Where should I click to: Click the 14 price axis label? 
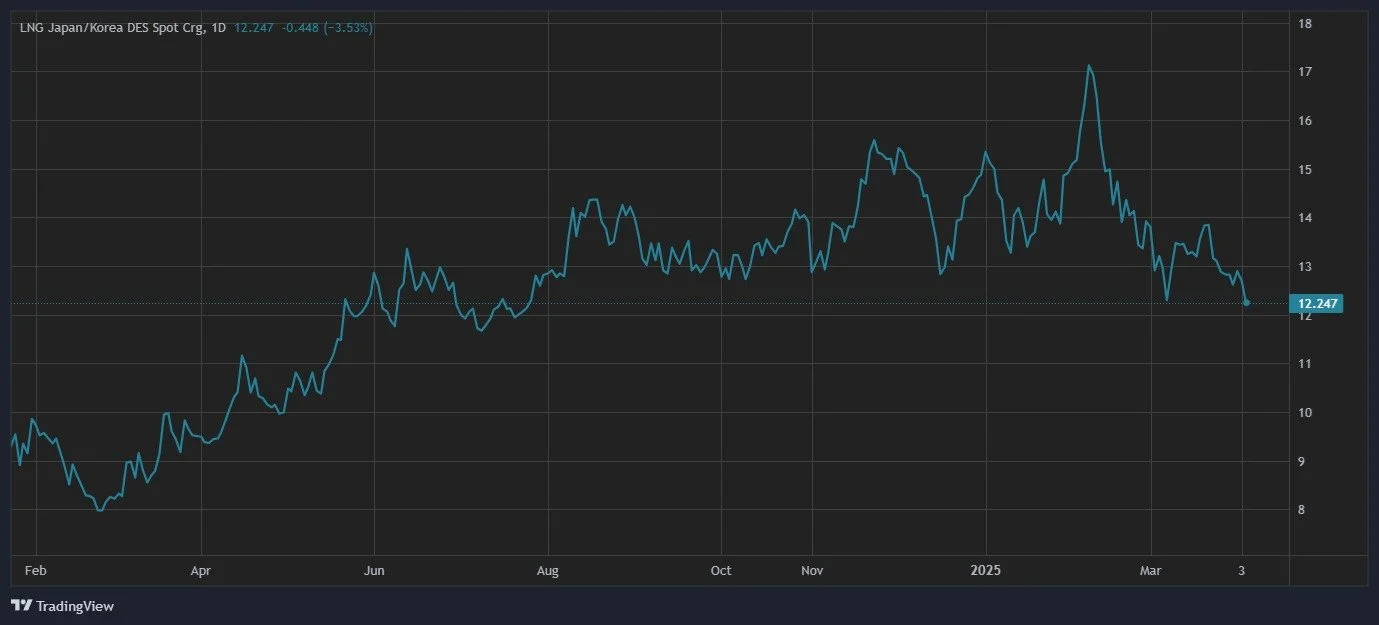tap(1304, 218)
